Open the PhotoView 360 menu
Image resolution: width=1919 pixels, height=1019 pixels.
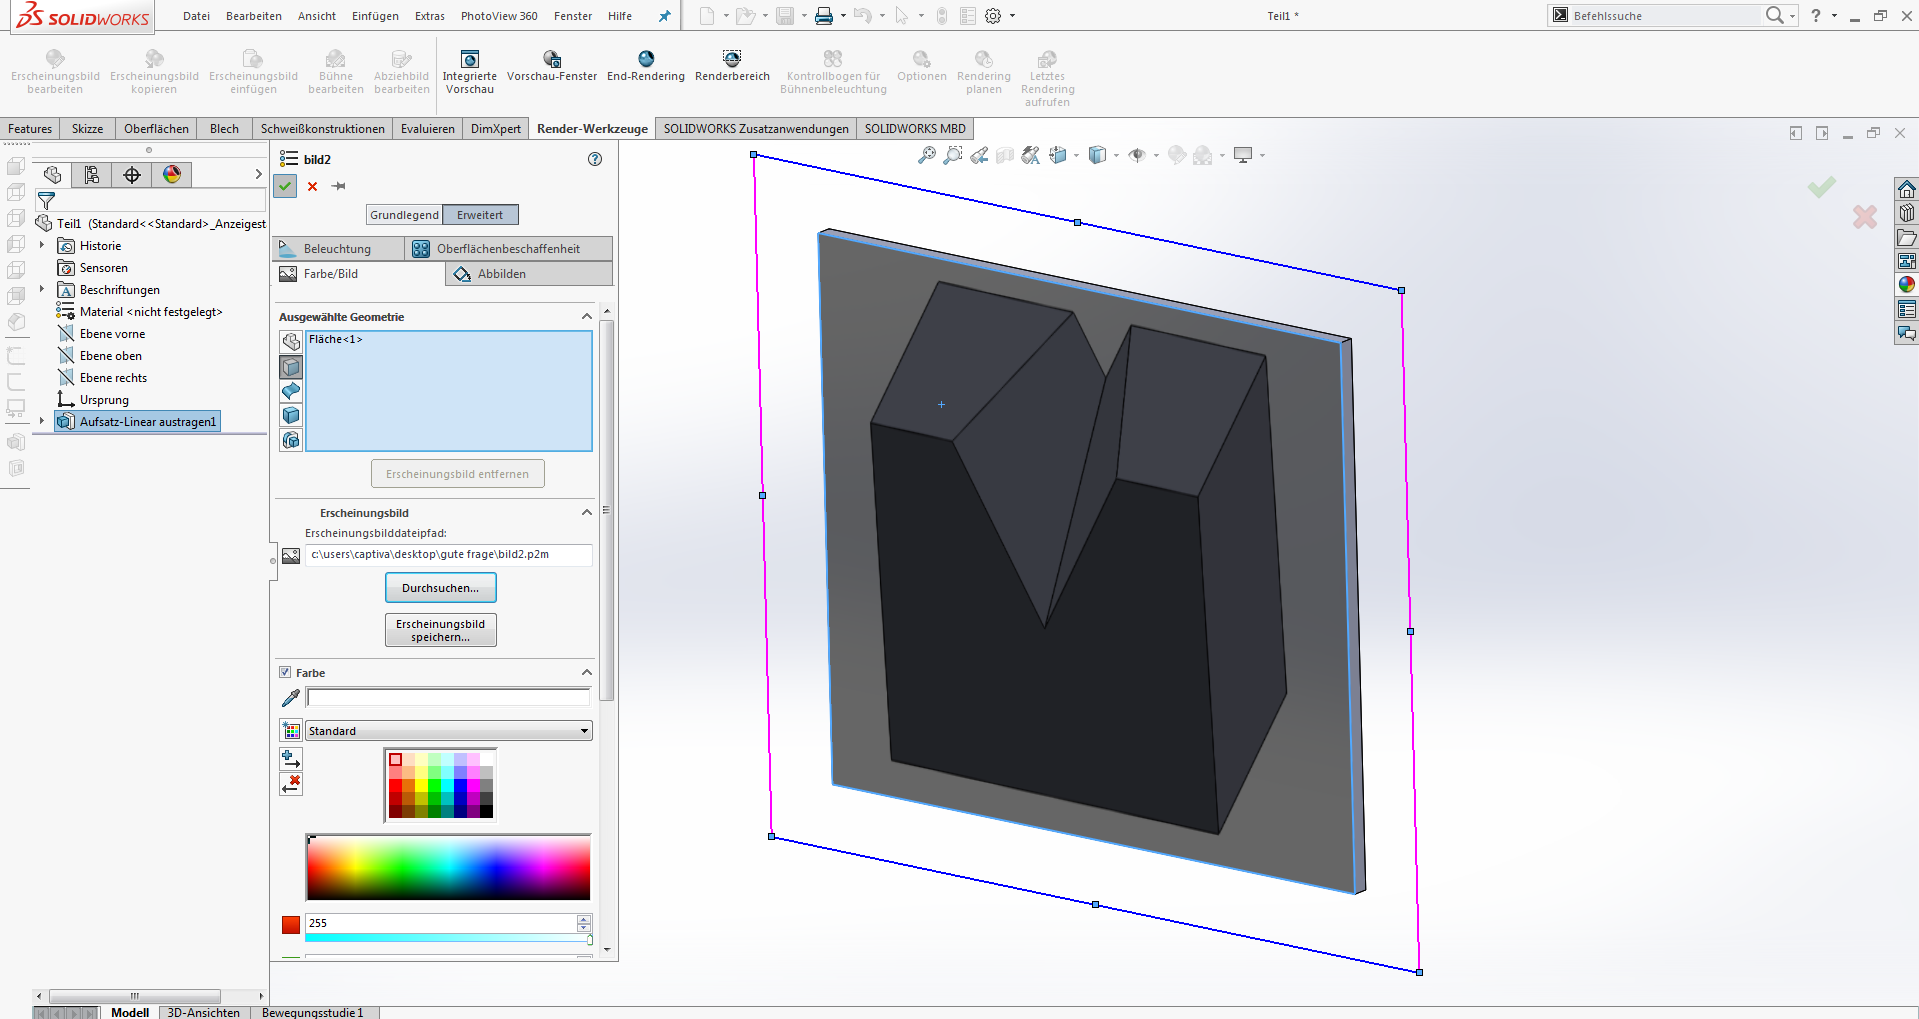499,16
